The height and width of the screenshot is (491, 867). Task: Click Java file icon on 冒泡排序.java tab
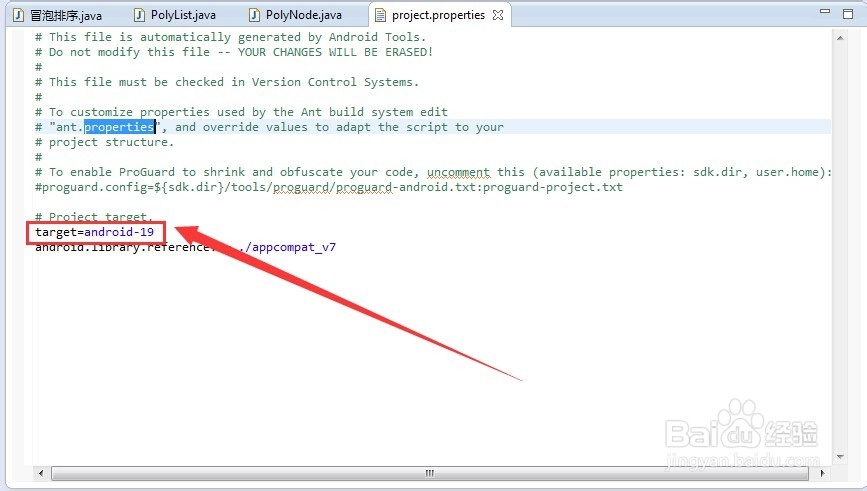[18, 15]
